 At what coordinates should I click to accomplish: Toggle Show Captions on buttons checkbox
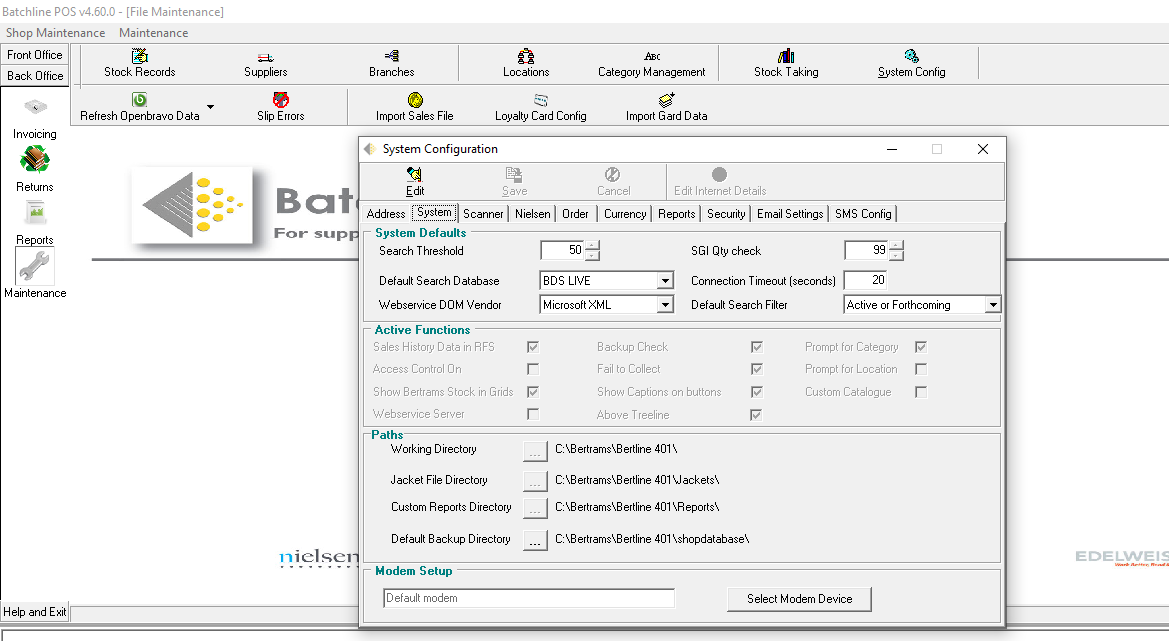click(x=757, y=392)
